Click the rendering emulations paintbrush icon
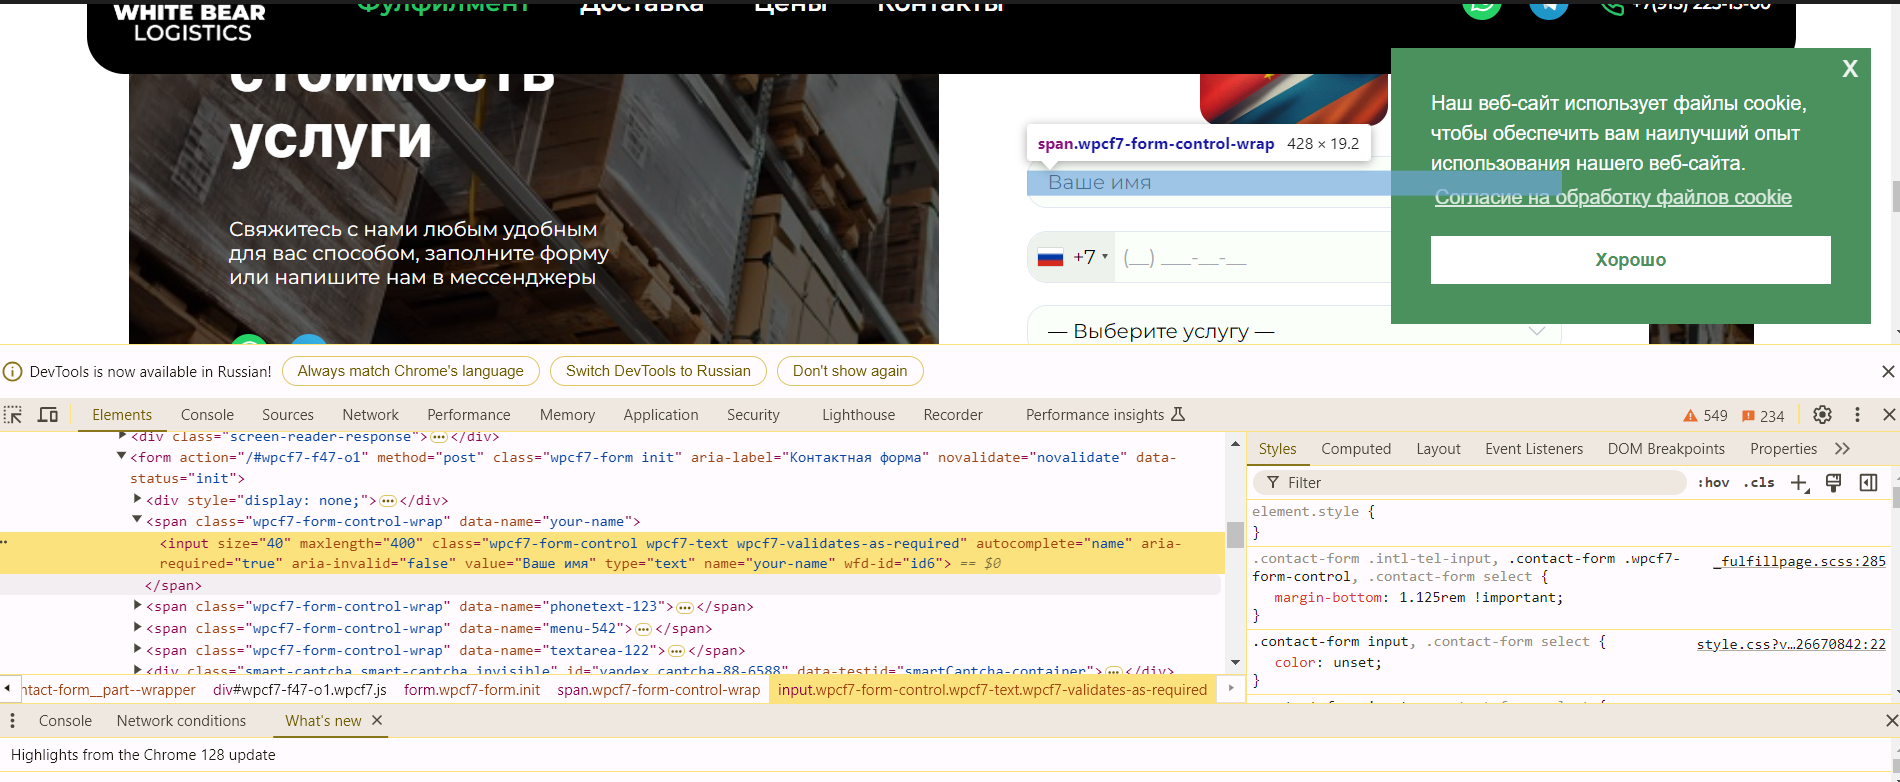 (1833, 483)
